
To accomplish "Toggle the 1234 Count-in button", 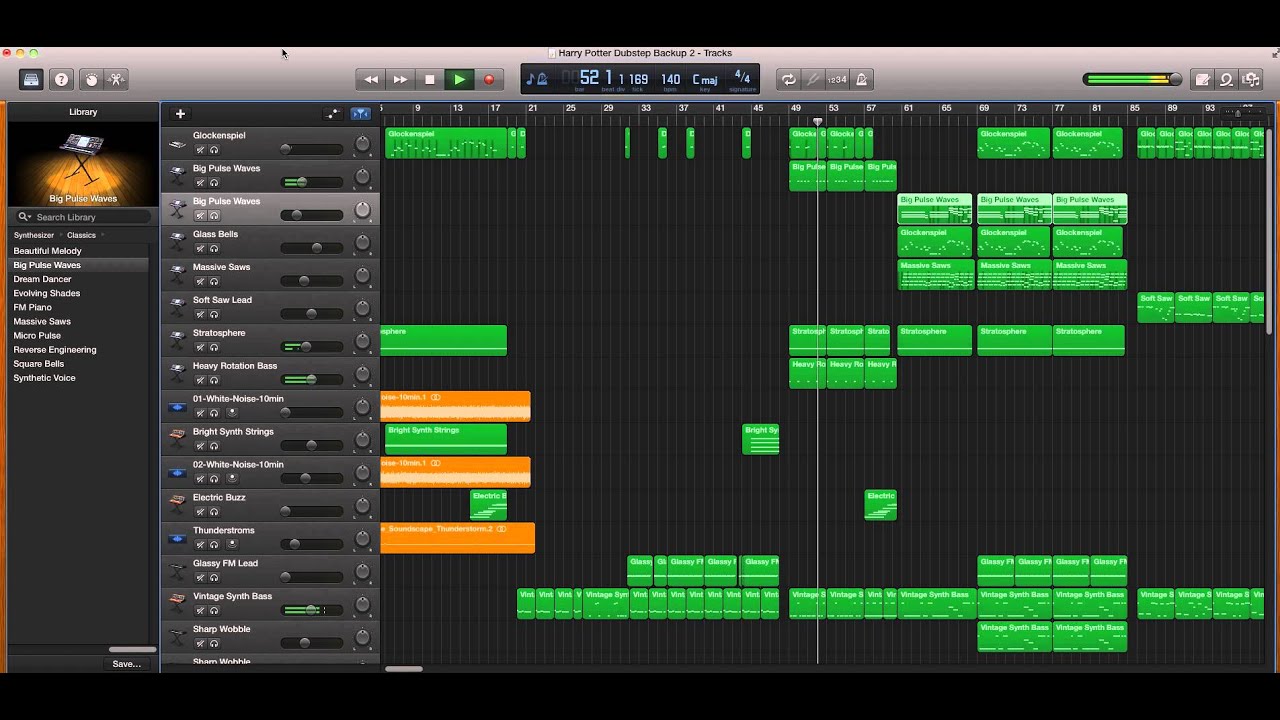I will (837, 80).
